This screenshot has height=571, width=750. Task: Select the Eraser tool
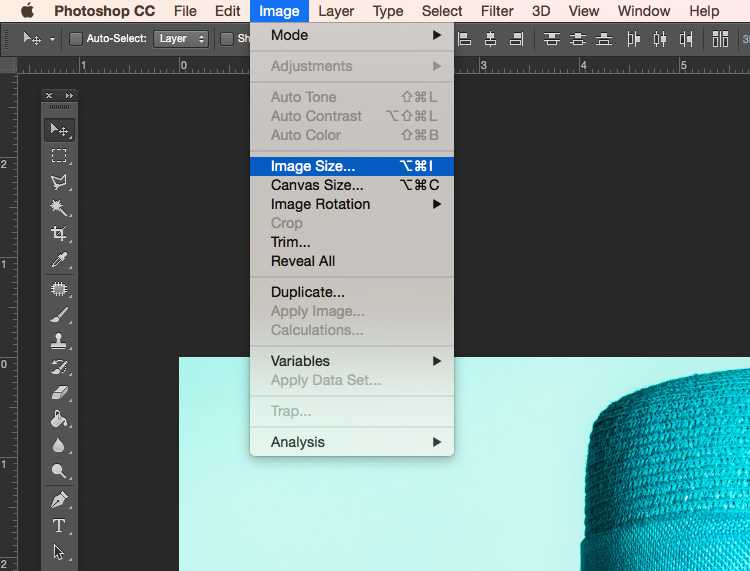pyautogui.click(x=59, y=393)
